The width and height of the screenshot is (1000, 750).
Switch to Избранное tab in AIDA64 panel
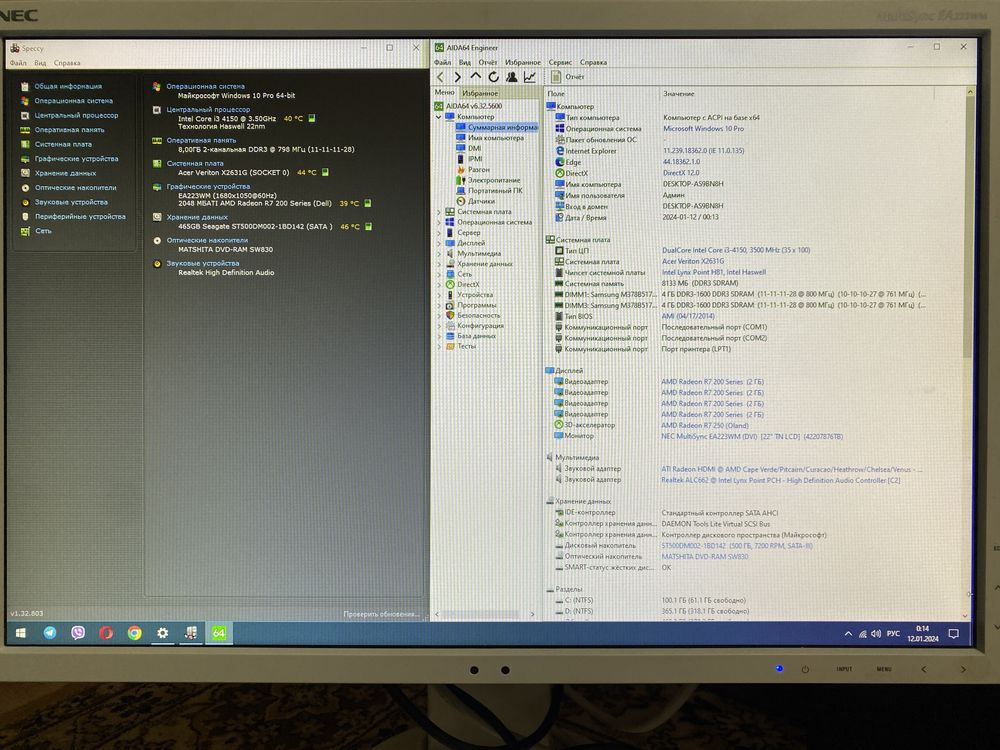tap(480, 93)
